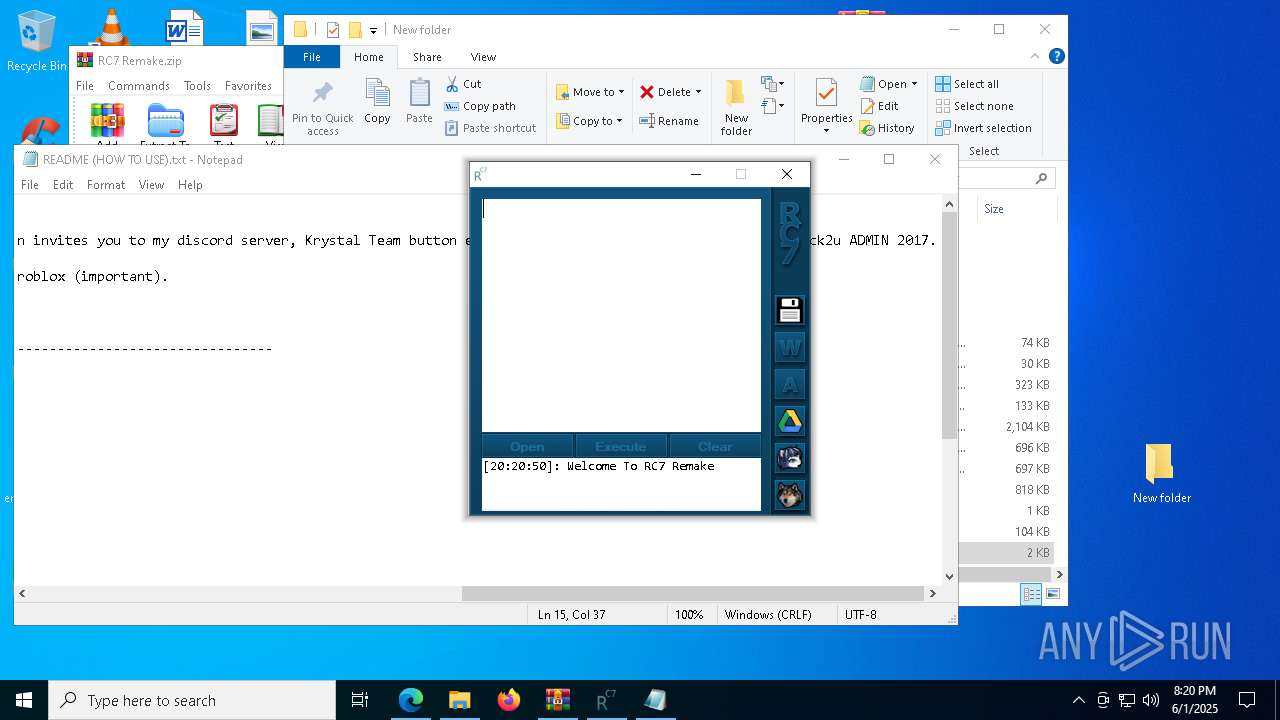Click WinRAR Extract To icon
The height and width of the screenshot is (720, 1280).
[165, 124]
